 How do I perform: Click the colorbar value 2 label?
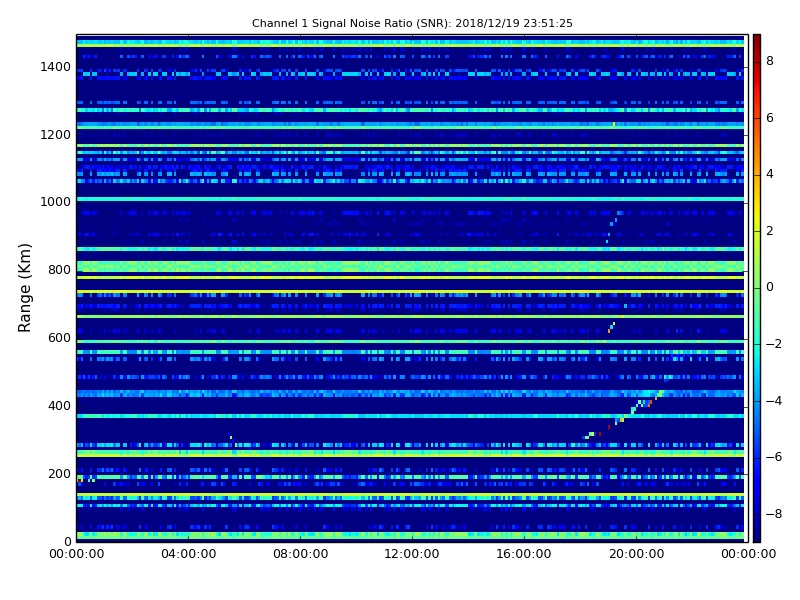click(x=770, y=231)
